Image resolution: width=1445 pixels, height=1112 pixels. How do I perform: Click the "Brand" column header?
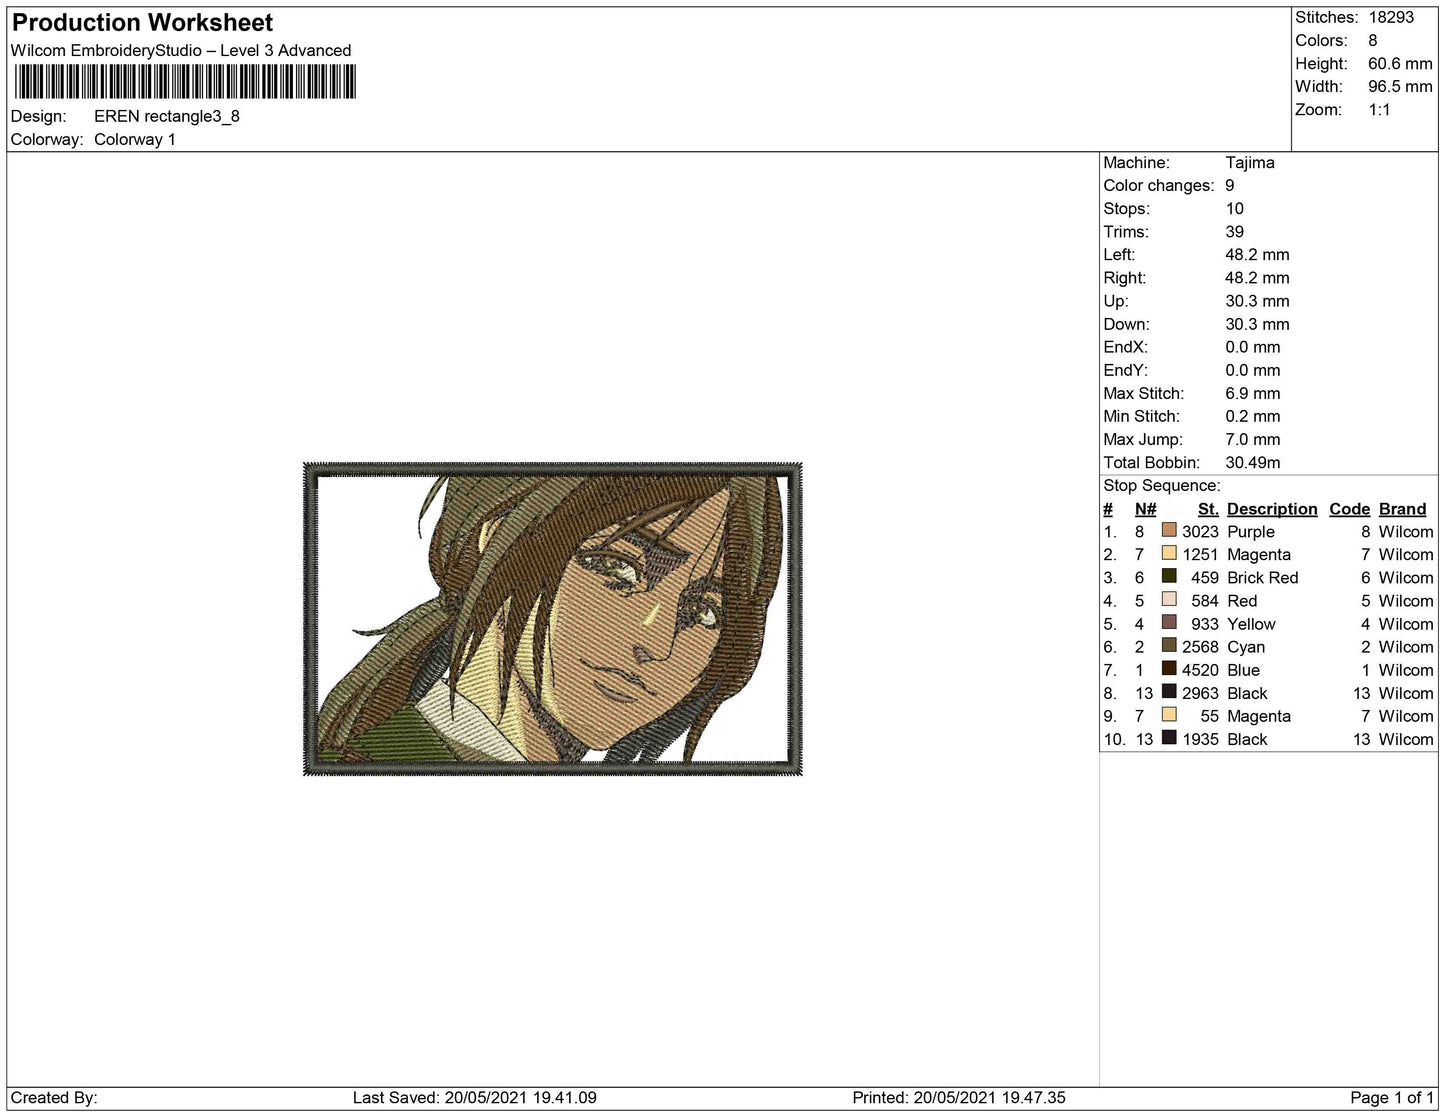tap(1403, 509)
